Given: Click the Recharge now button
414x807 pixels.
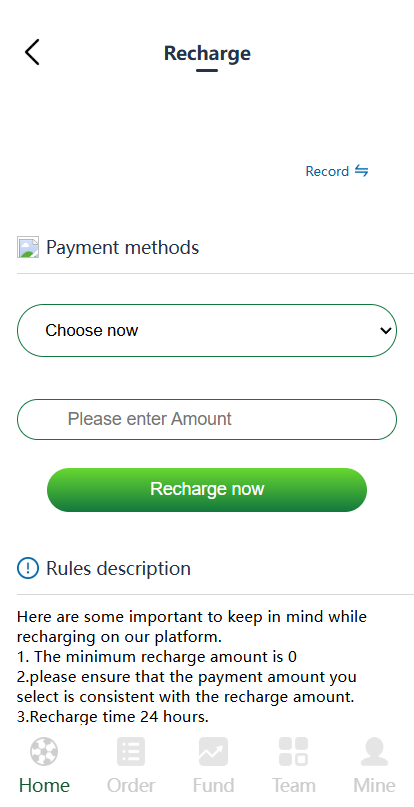Looking at the screenshot, I should (x=207, y=490).
